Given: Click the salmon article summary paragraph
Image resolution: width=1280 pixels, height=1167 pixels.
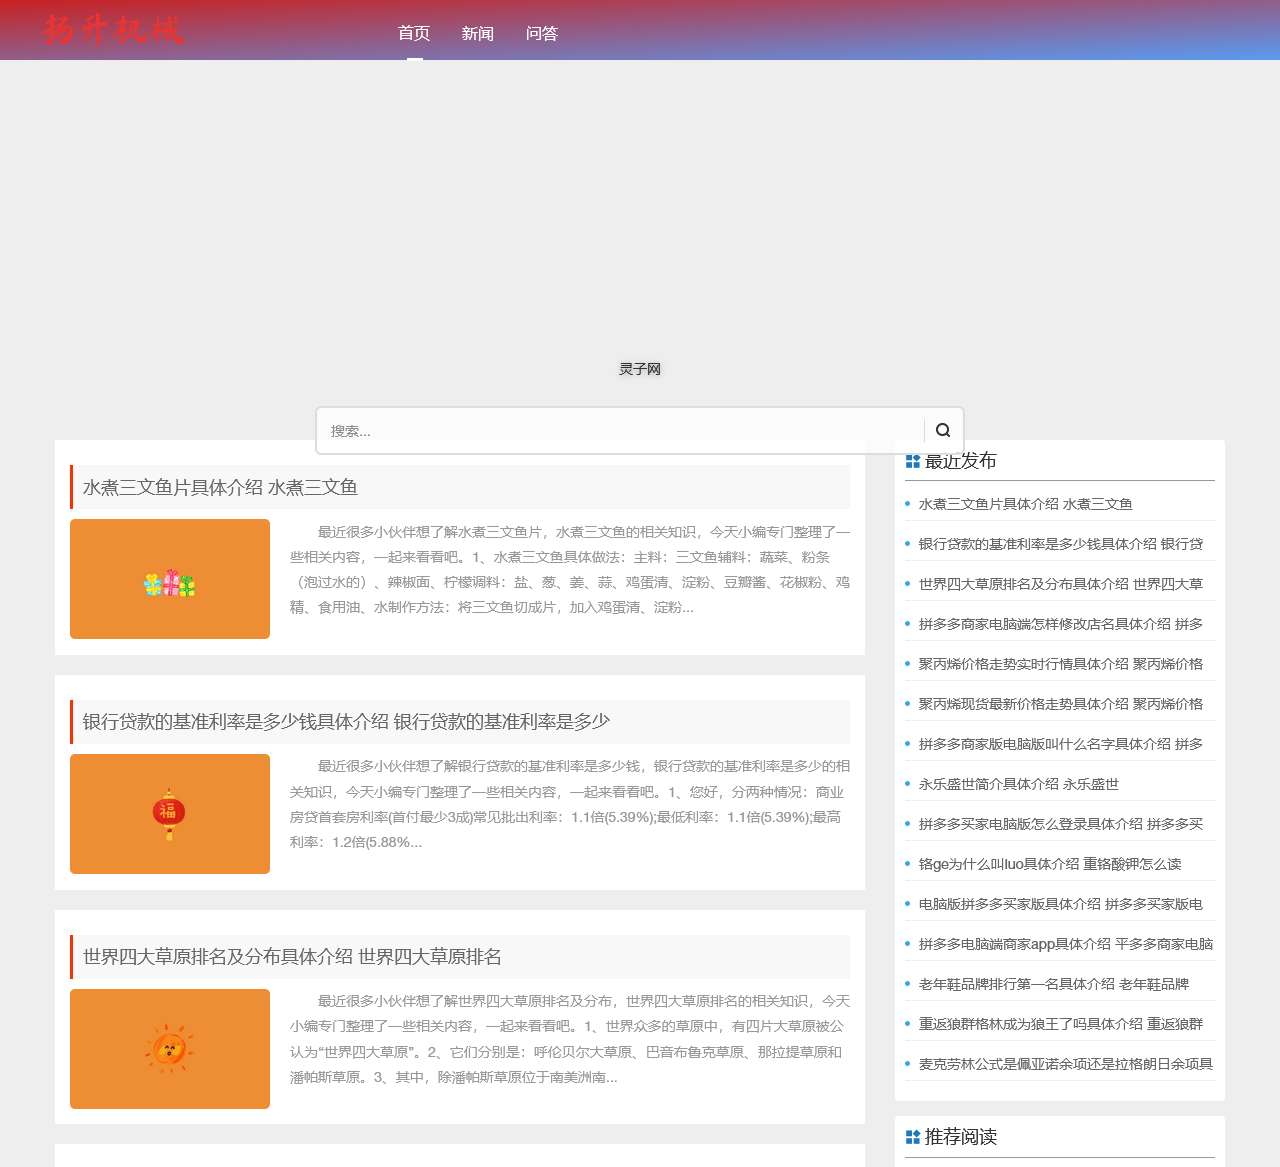Looking at the screenshot, I should pos(570,570).
